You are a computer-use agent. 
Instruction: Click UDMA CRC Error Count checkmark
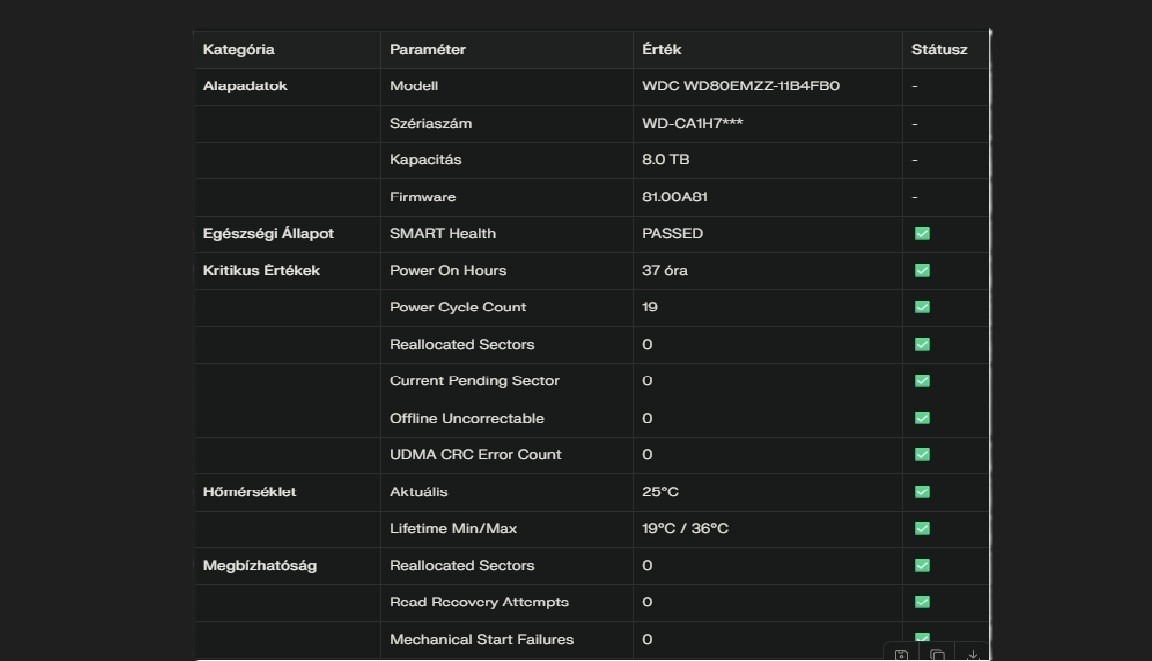point(922,454)
